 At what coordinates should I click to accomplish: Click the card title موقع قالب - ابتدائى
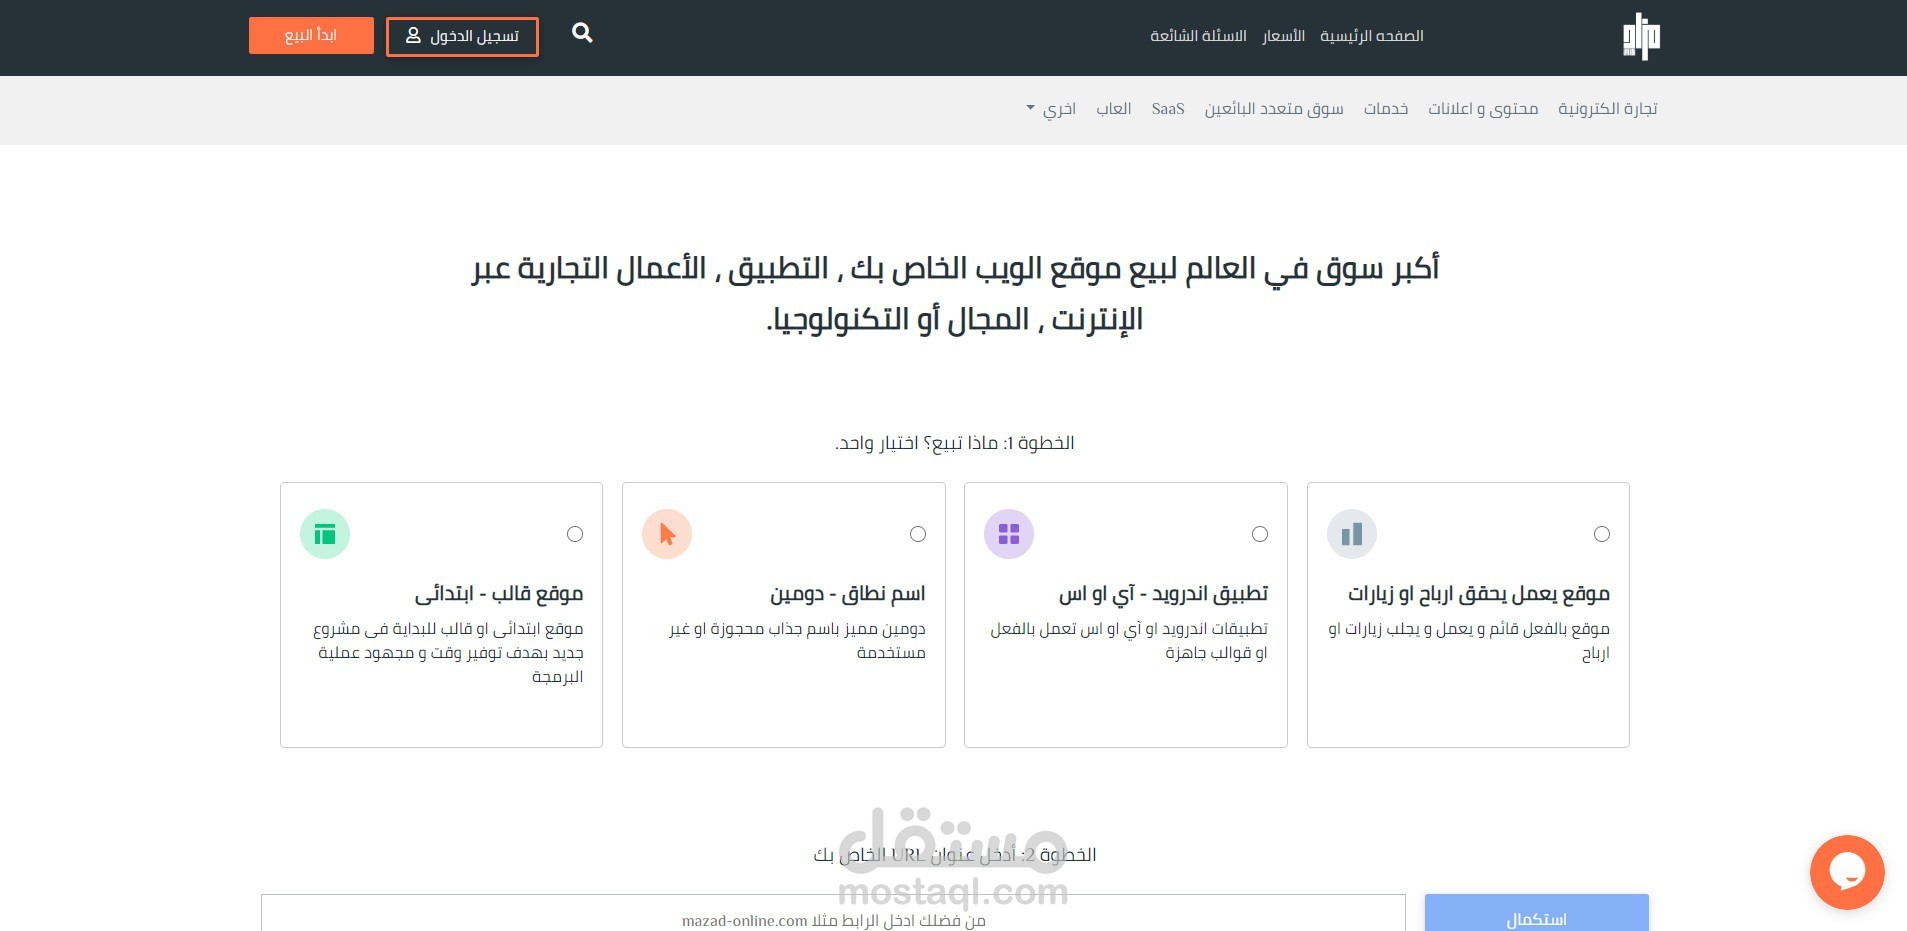499,593
